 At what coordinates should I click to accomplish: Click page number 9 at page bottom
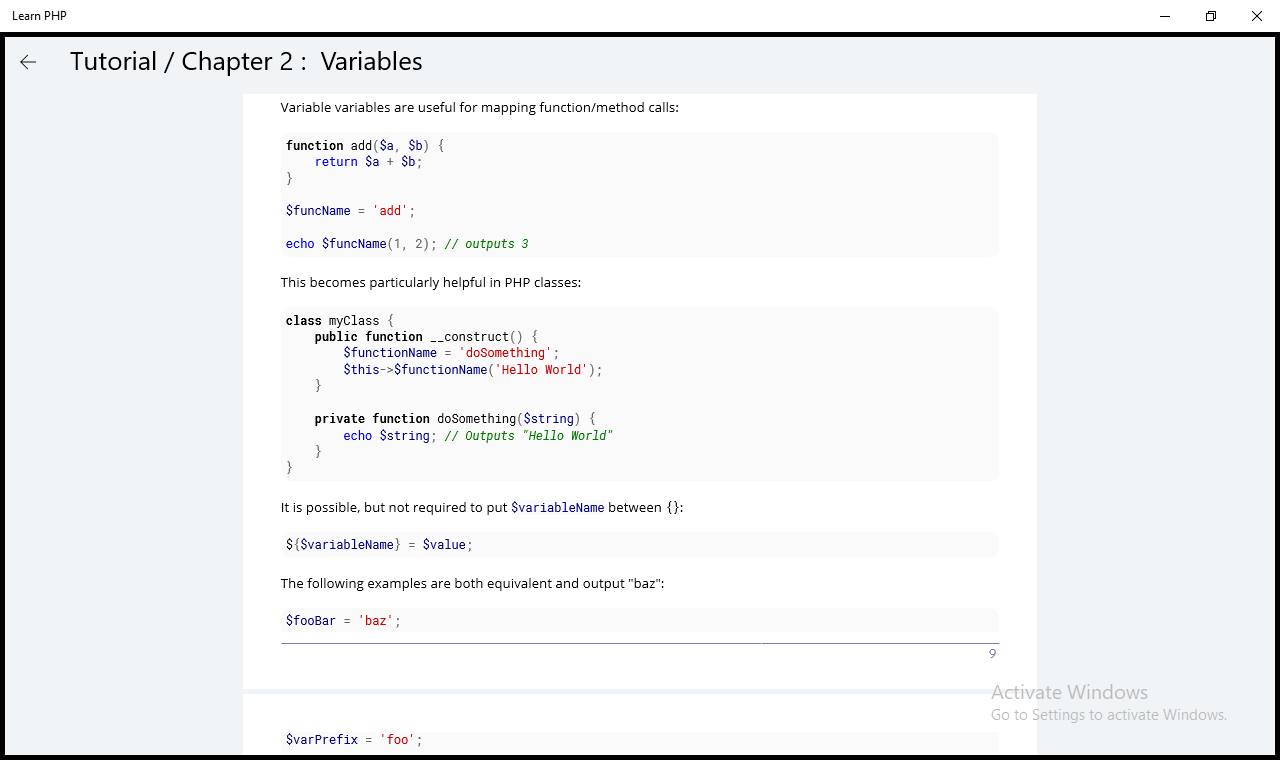pos(992,654)
